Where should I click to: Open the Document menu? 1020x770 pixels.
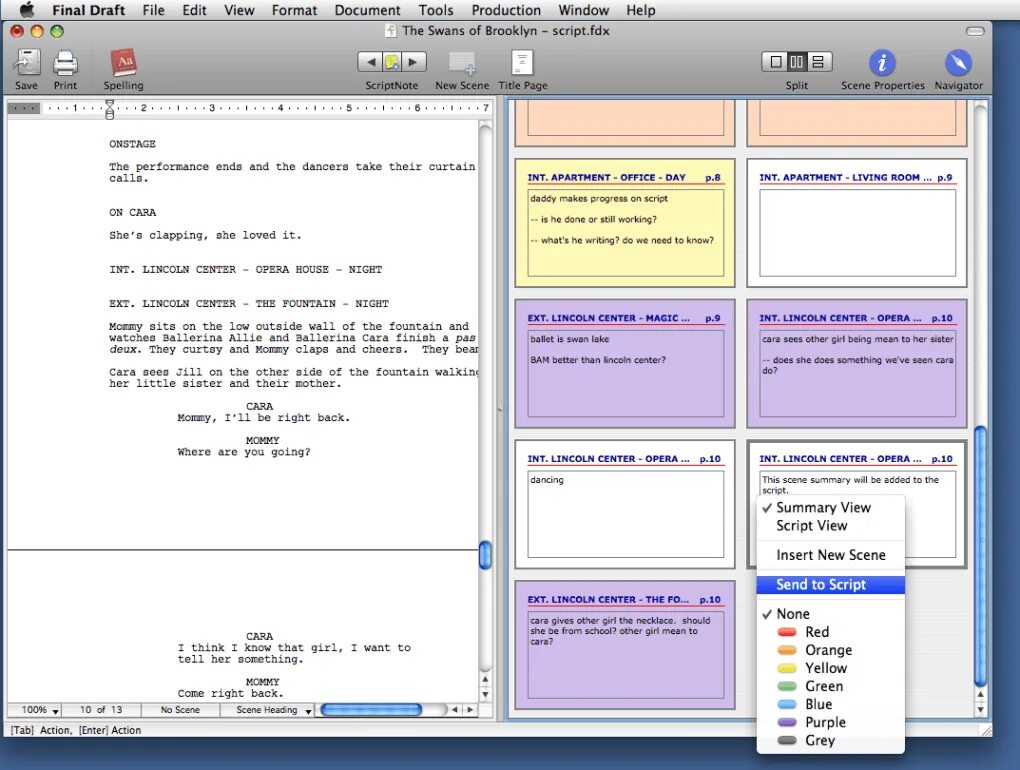pyautogui.click(x=368, y=10)
